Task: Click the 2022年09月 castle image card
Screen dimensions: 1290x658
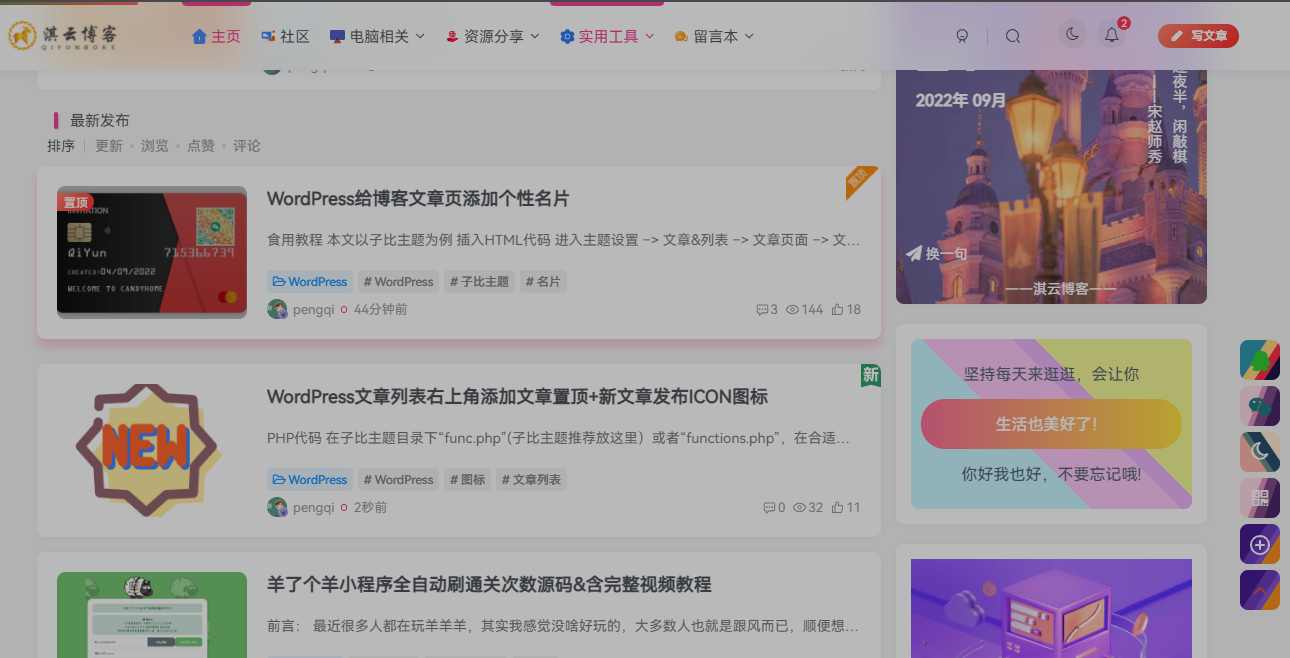Action: click(1051, 187)
